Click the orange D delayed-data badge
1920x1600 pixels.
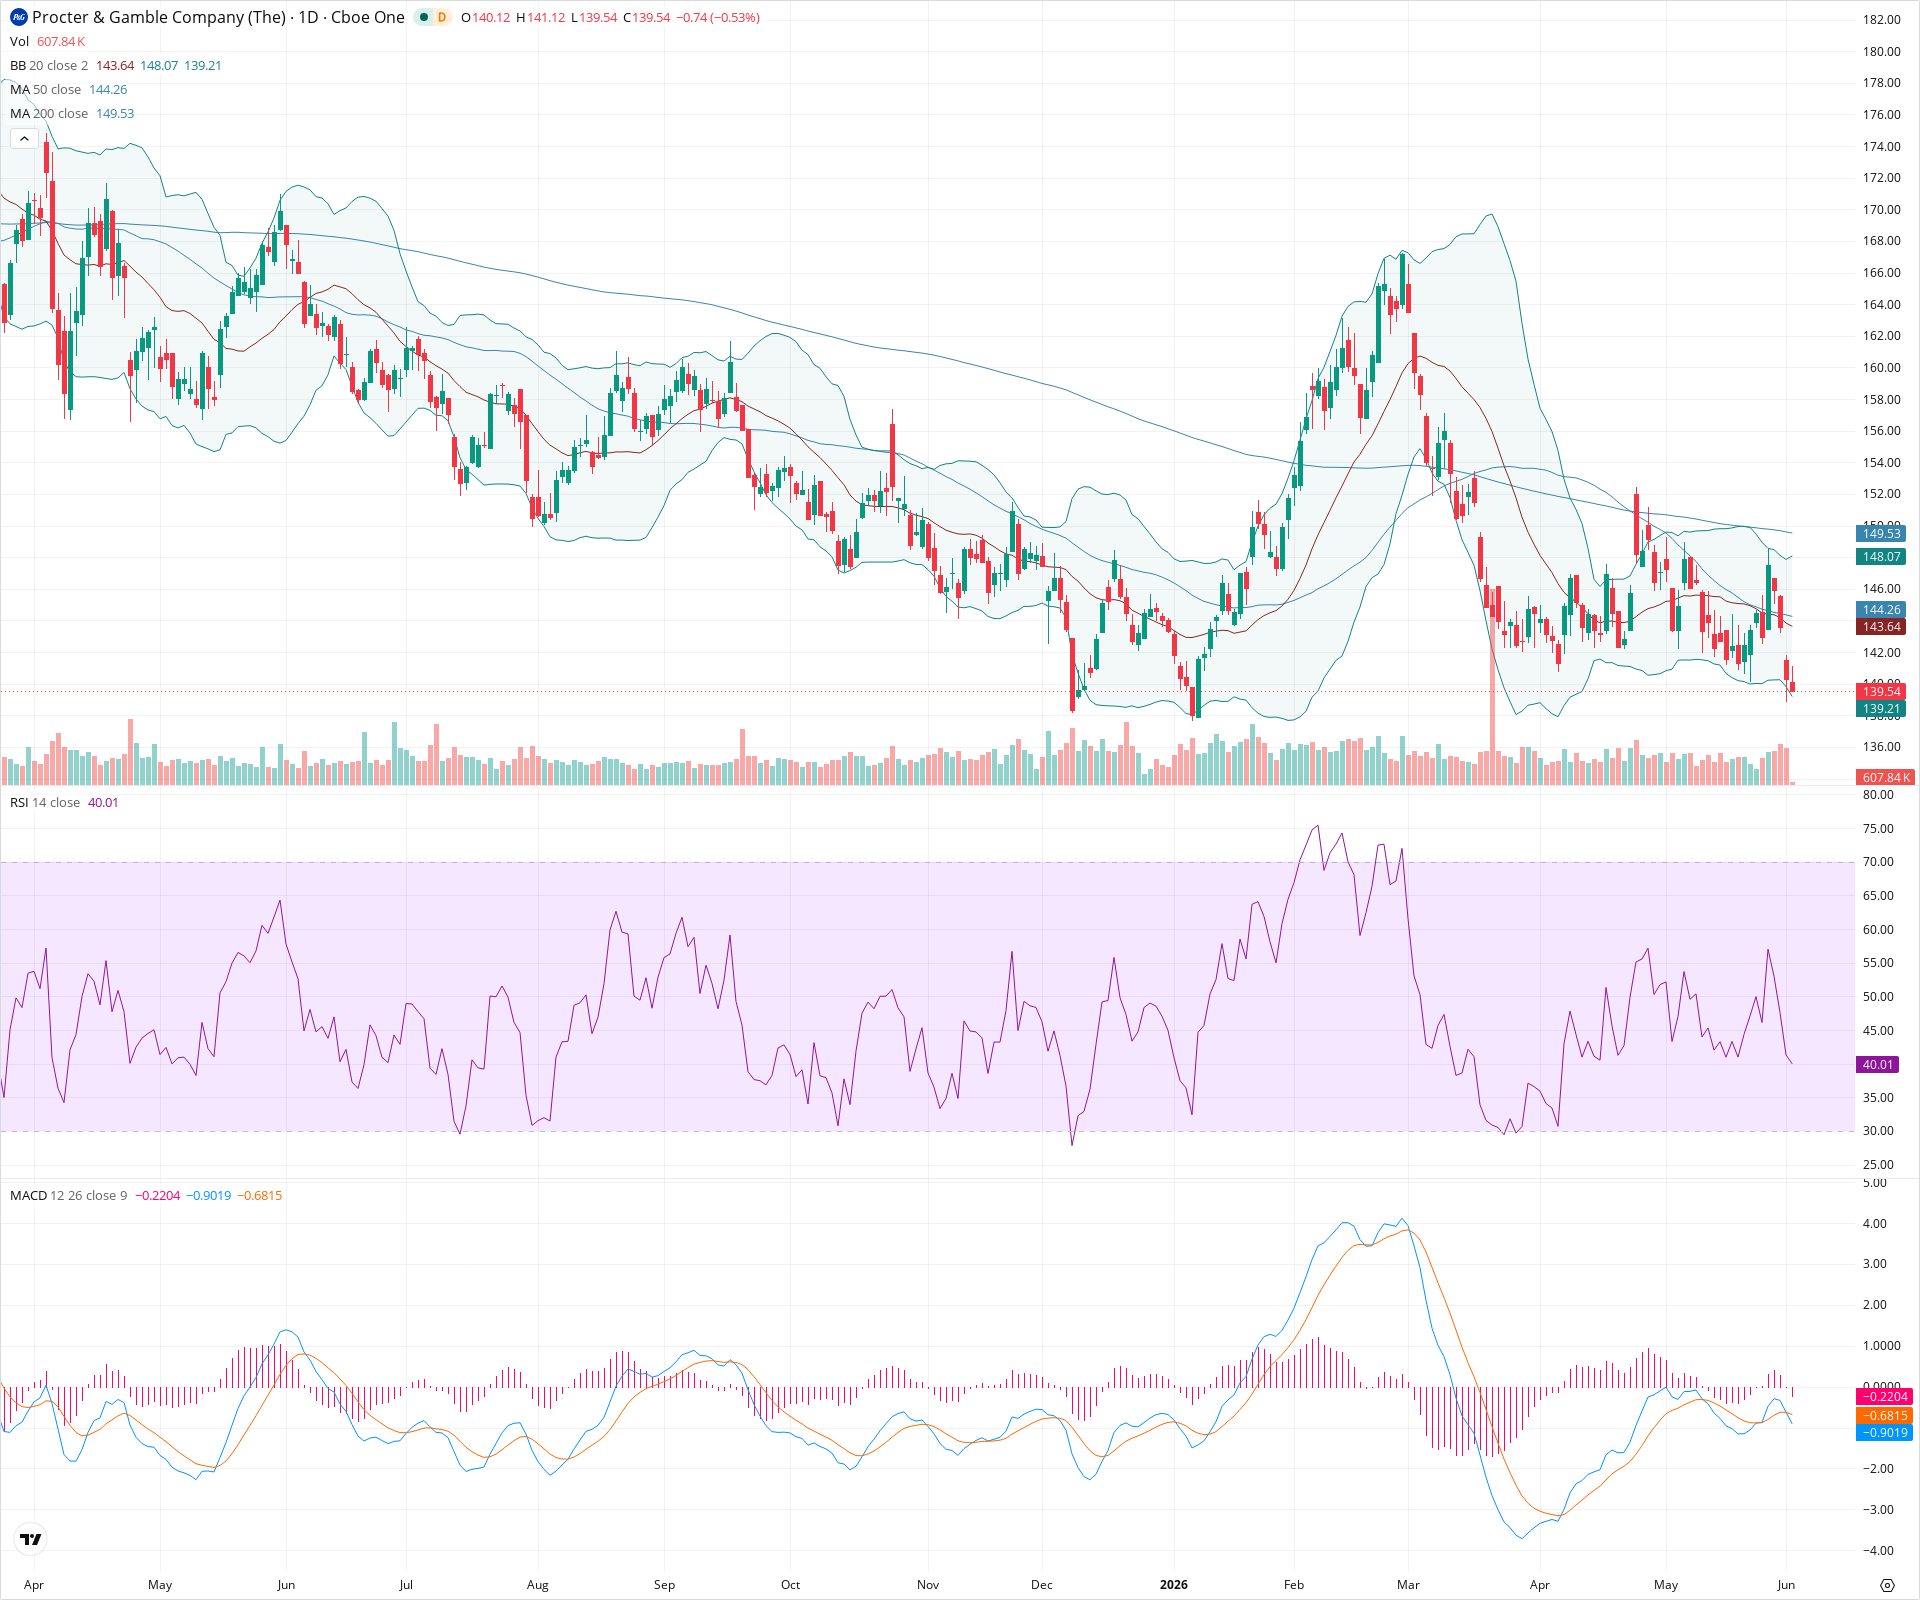coord(442,17)
